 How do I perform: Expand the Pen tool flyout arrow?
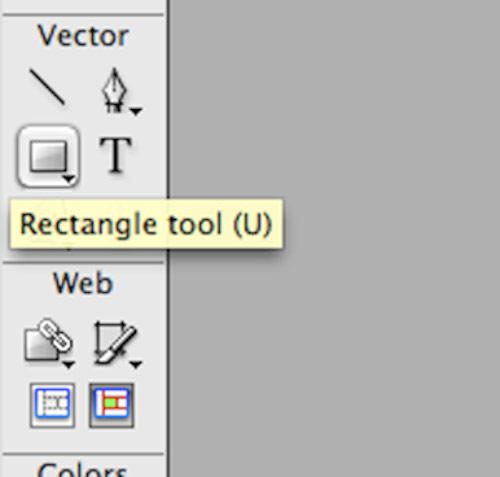point(136,111)
